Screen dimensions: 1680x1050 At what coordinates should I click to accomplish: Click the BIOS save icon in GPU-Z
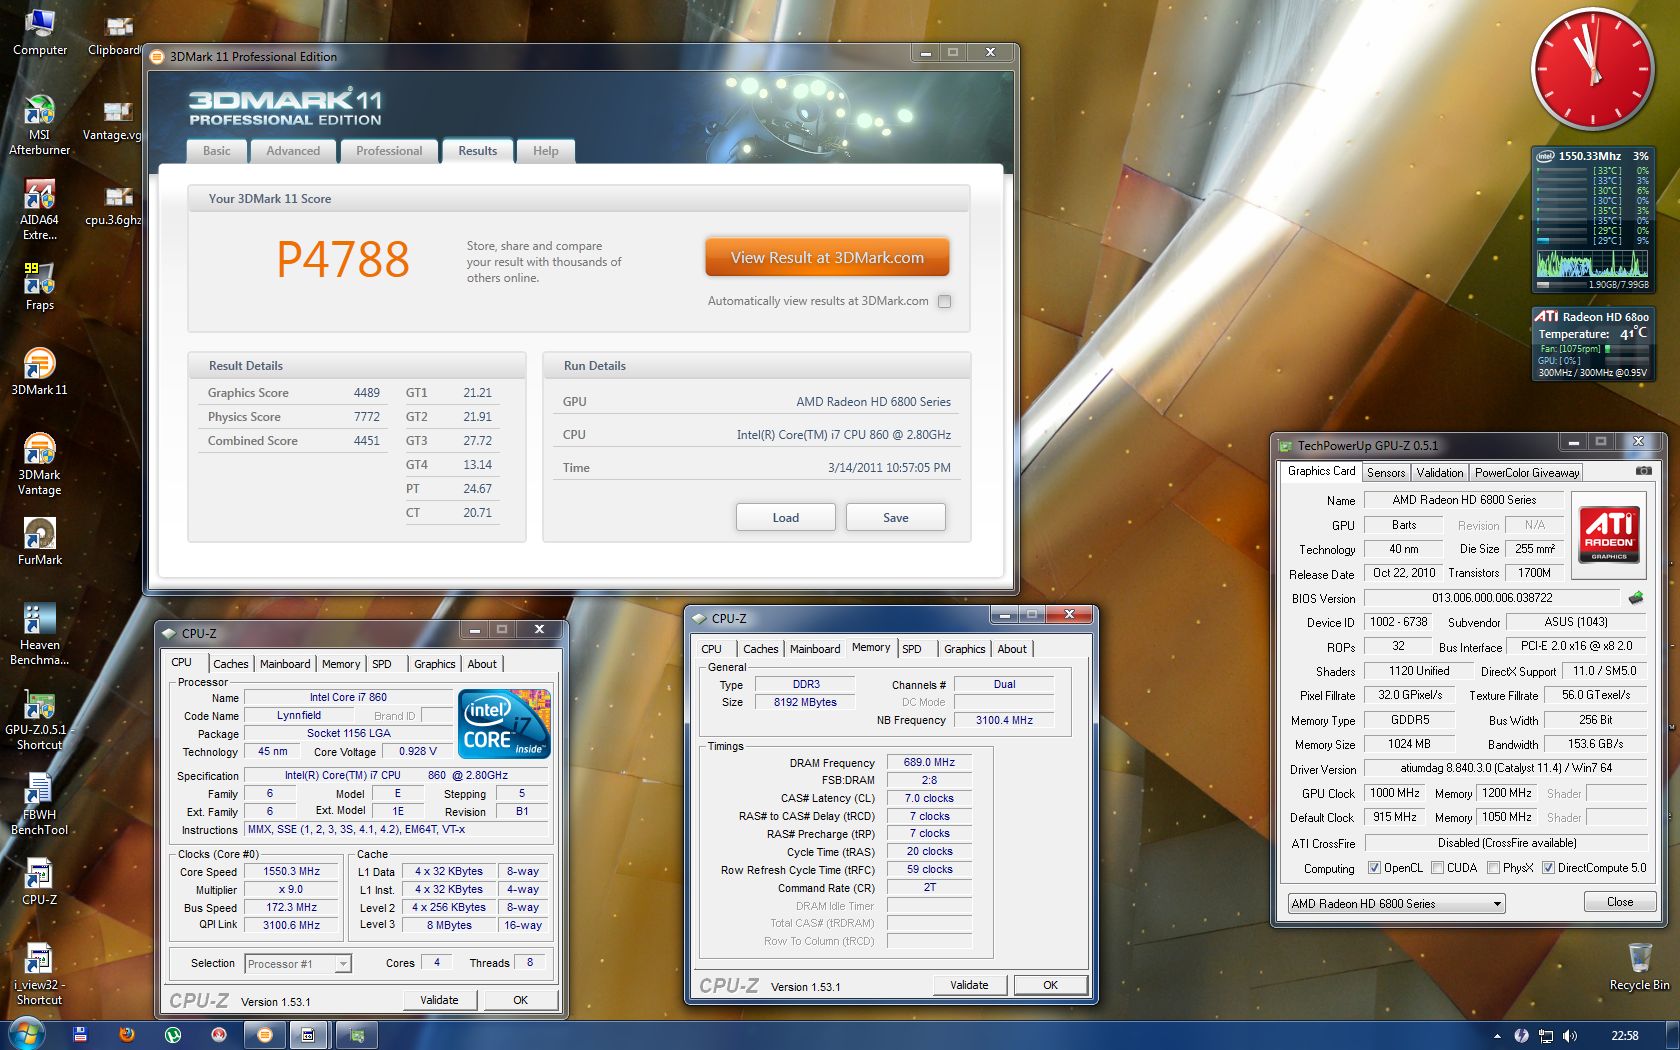point(1635,598)
